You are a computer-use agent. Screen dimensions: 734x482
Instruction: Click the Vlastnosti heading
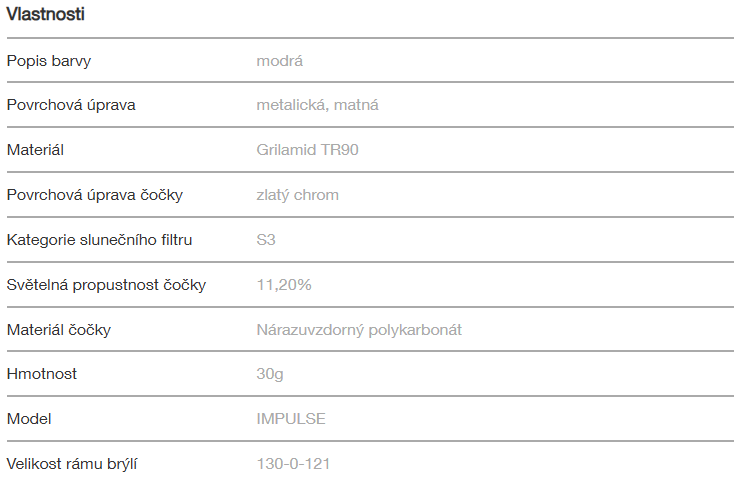[45, 15]
